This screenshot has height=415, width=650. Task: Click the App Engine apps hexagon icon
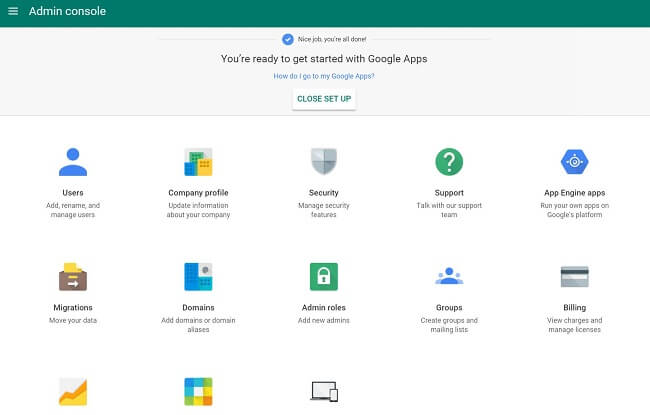point(575,162)
